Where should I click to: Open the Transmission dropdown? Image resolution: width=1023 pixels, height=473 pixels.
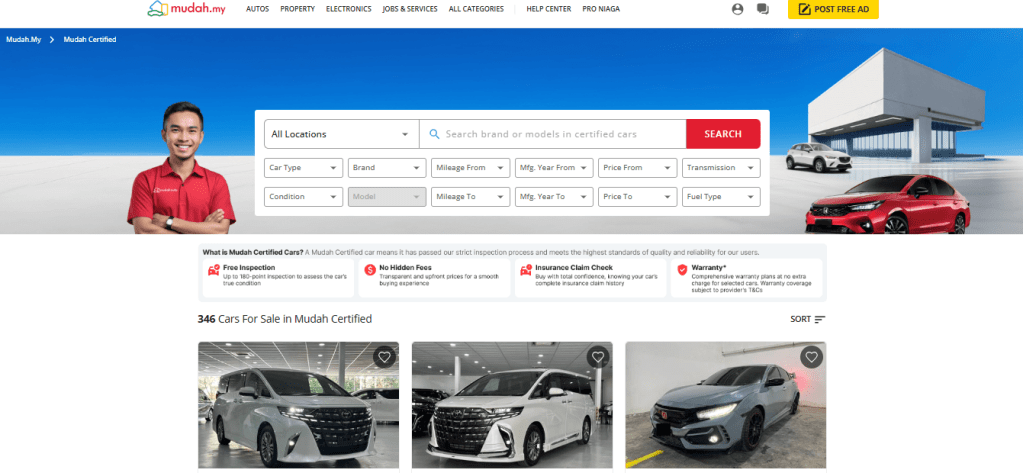click(721, 168)
